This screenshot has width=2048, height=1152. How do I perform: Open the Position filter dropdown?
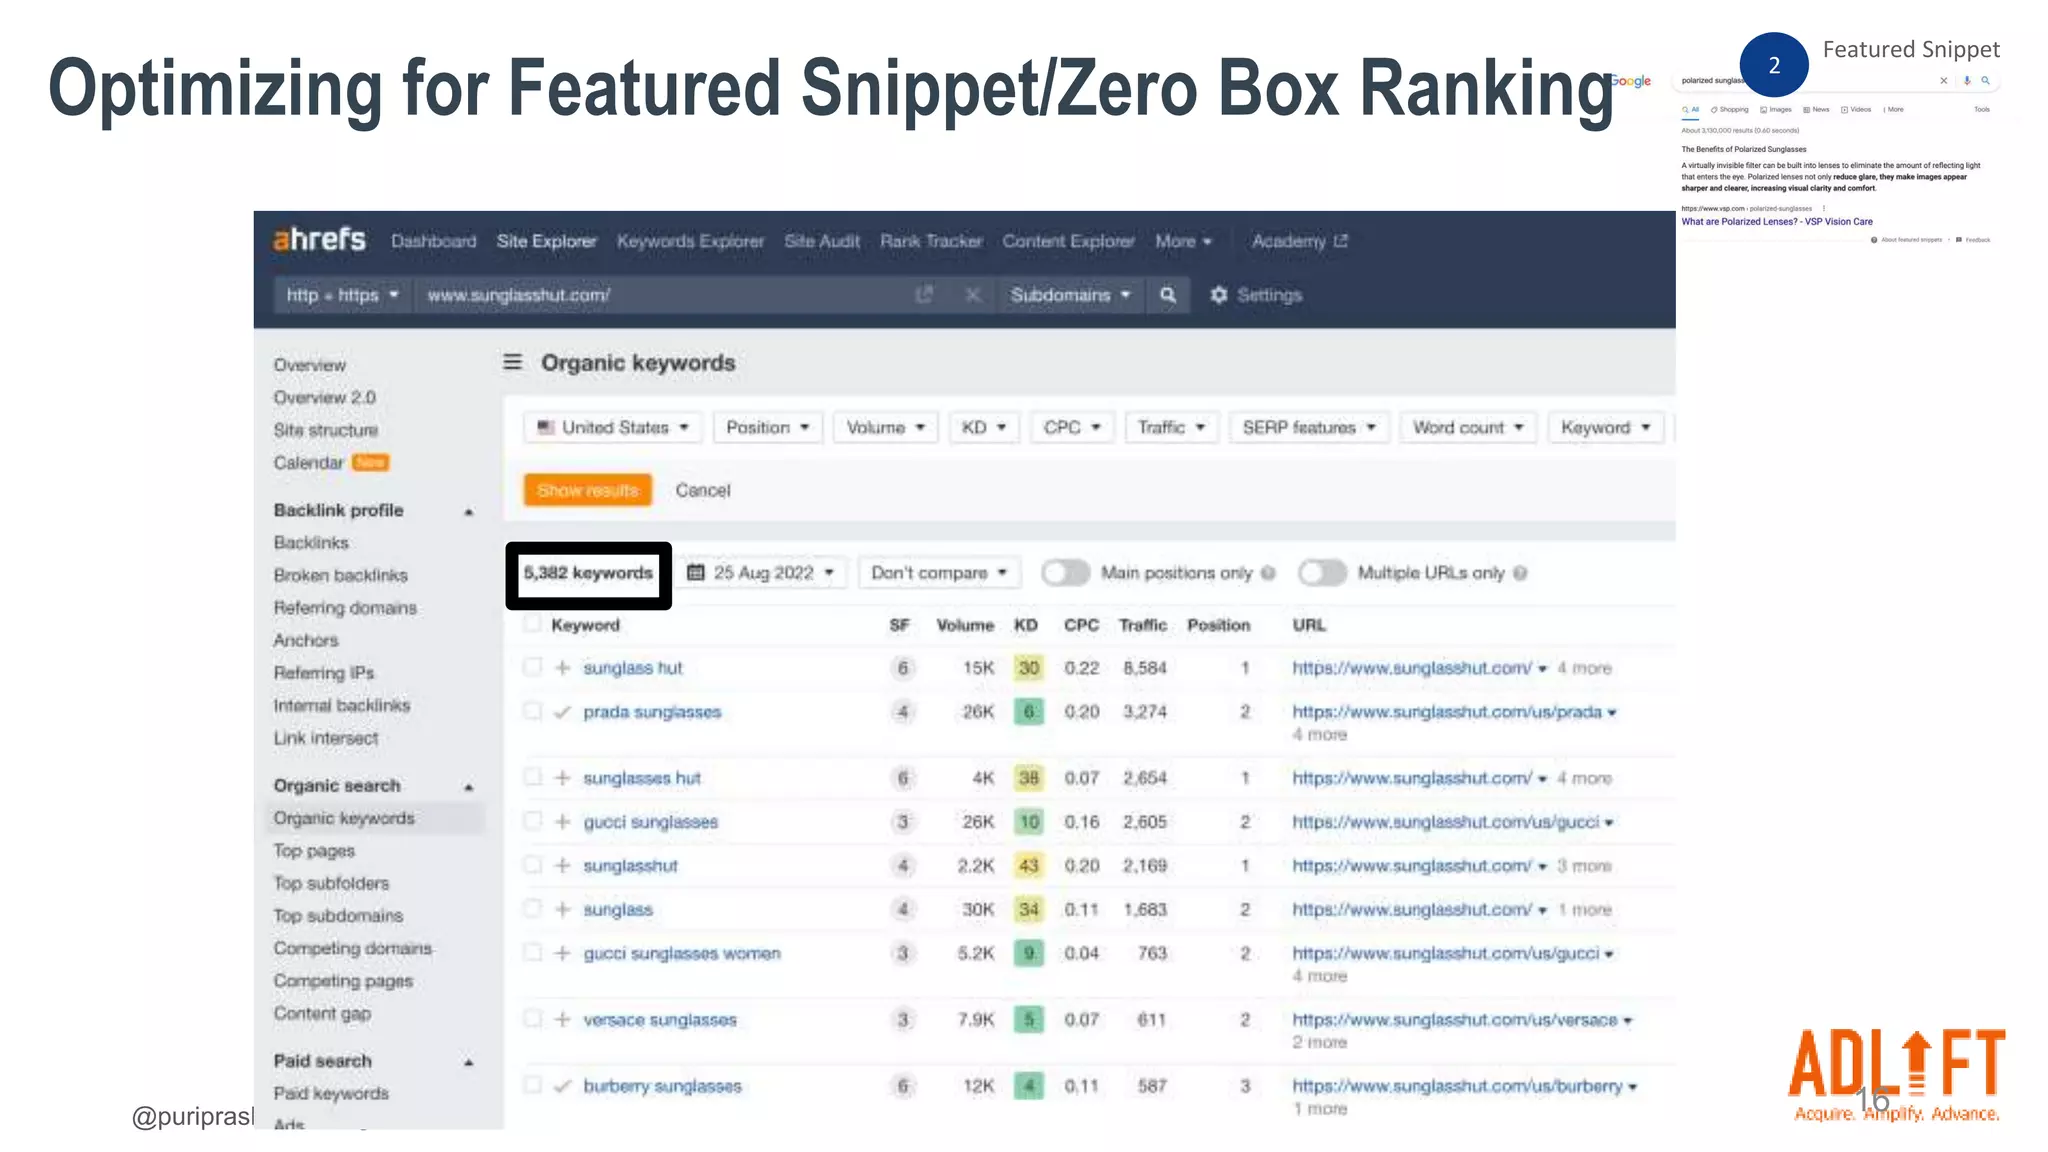pyautogui.click(x=767, y=427)
